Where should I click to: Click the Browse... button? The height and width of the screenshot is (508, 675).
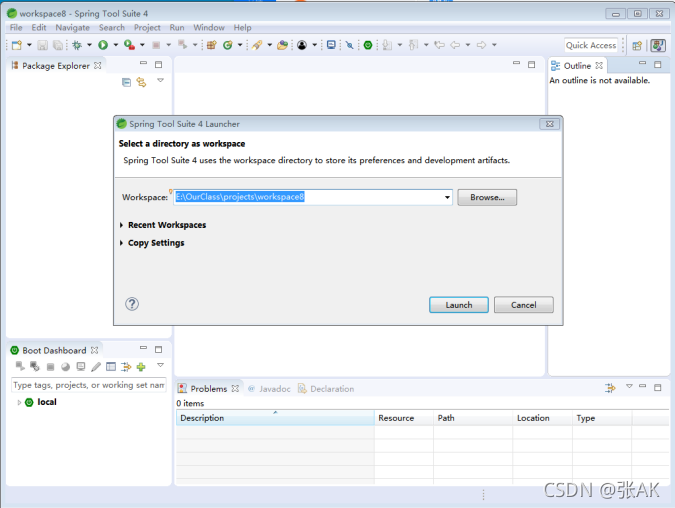pyautogui.click(x=487, y=197)
